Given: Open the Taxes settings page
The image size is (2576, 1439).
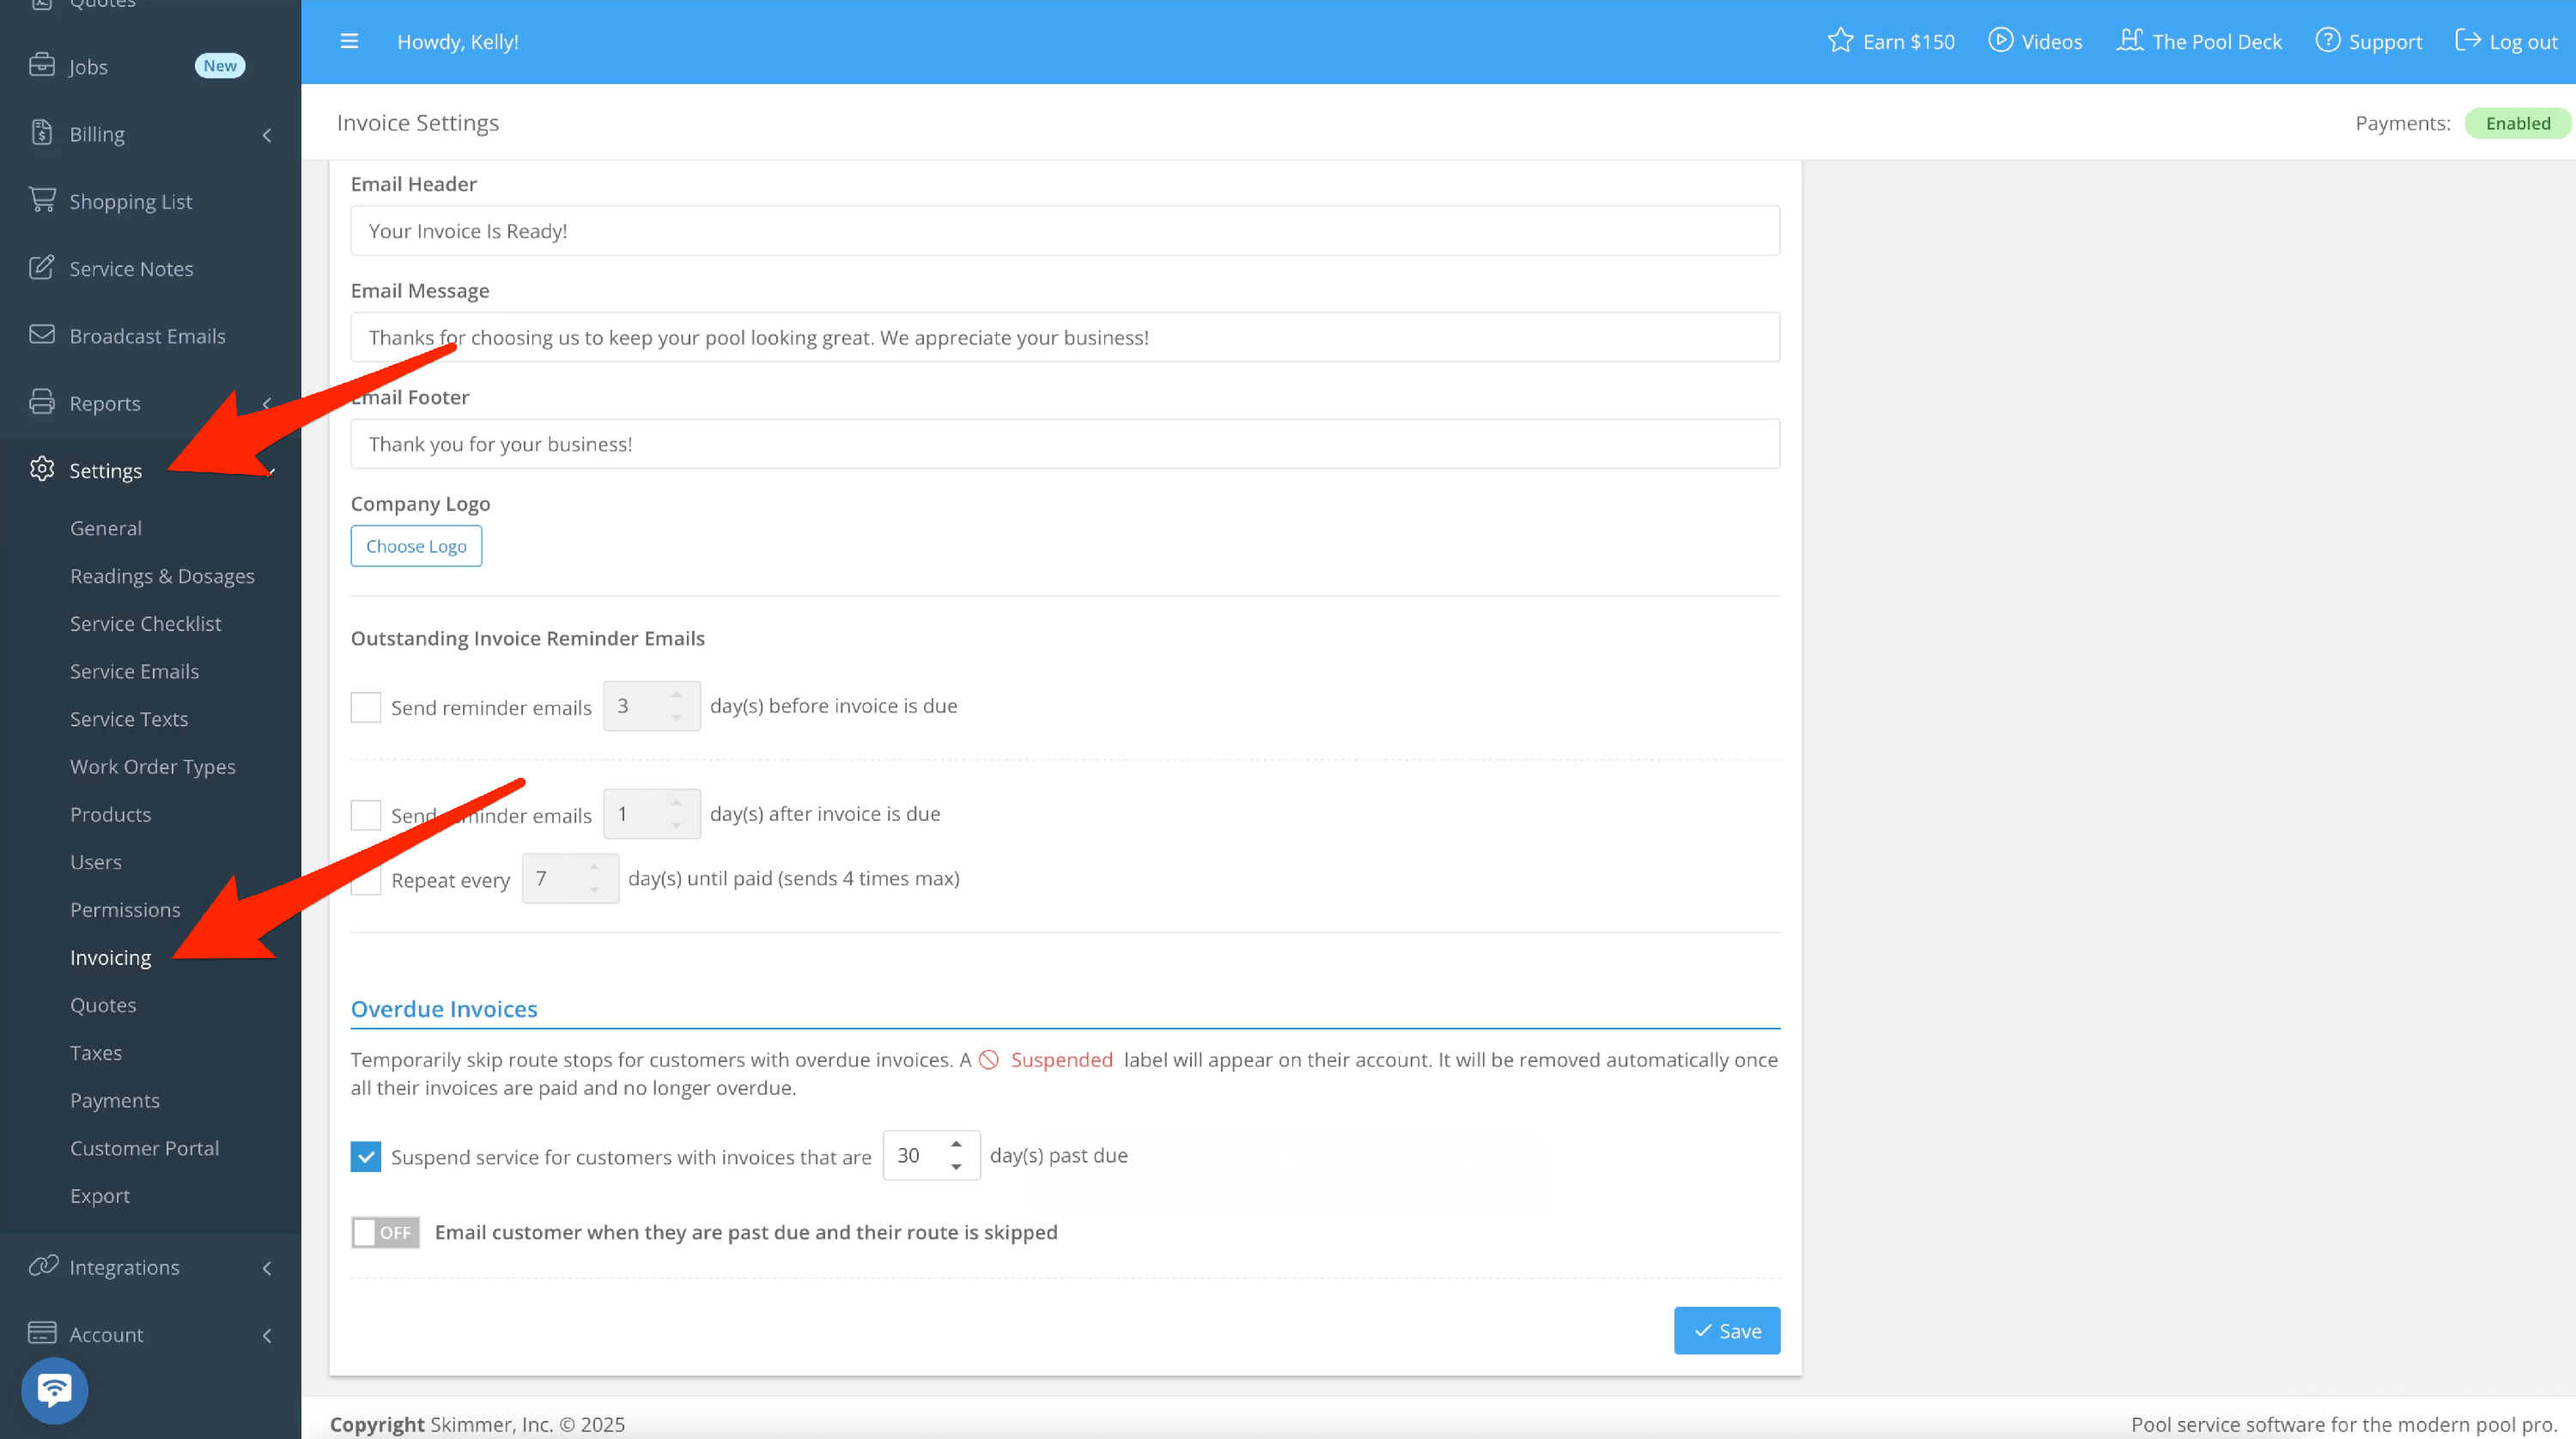Looking at the screenshot, I should coord(96,1052).
